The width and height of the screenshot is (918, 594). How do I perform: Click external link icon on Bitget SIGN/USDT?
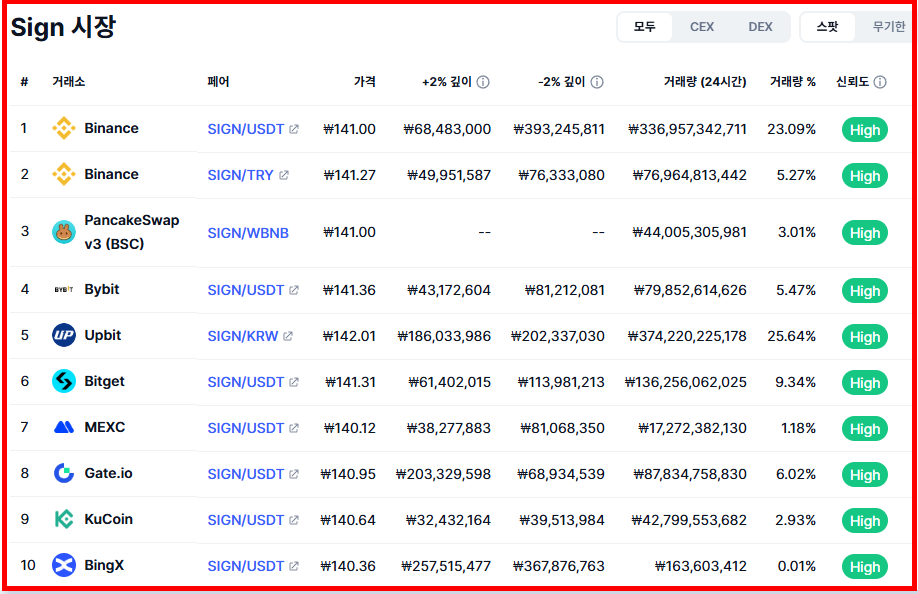pos(294,382)
